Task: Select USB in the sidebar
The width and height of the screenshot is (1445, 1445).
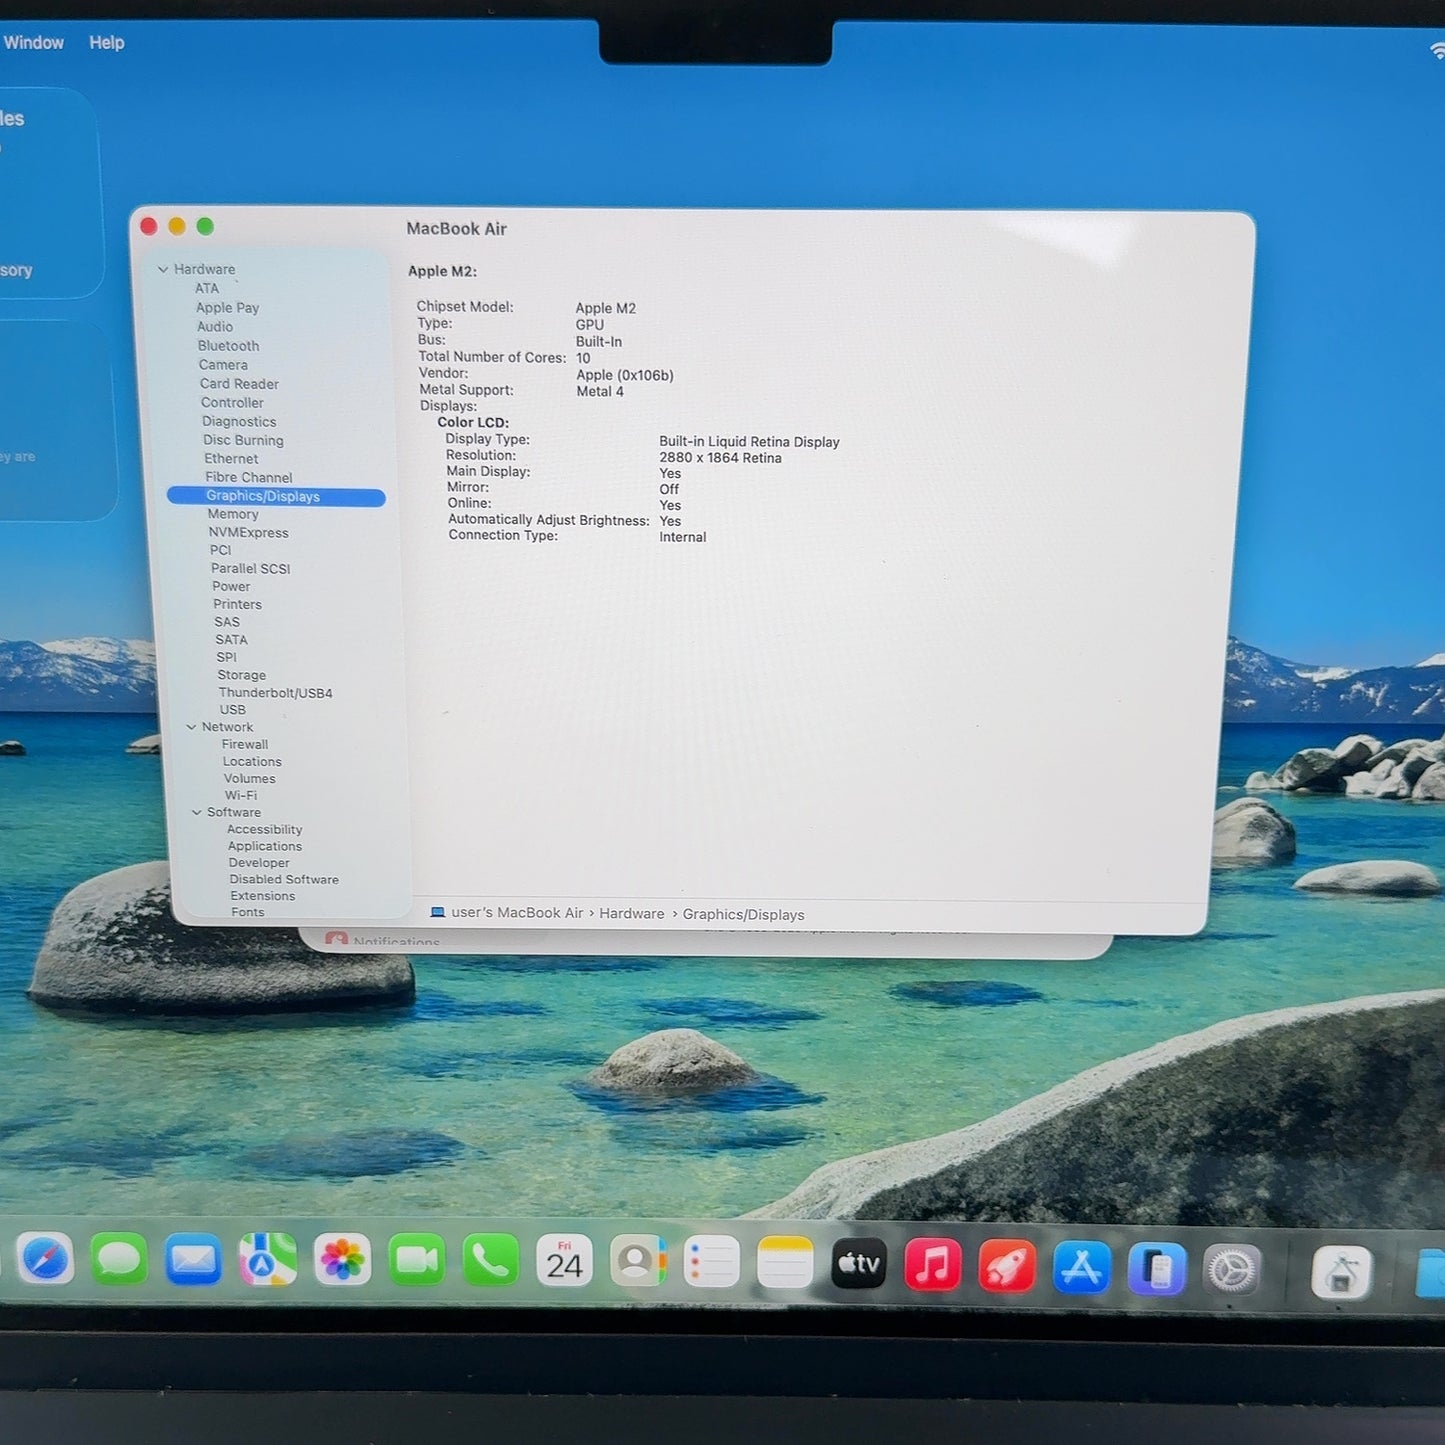Action: point(233,710)
